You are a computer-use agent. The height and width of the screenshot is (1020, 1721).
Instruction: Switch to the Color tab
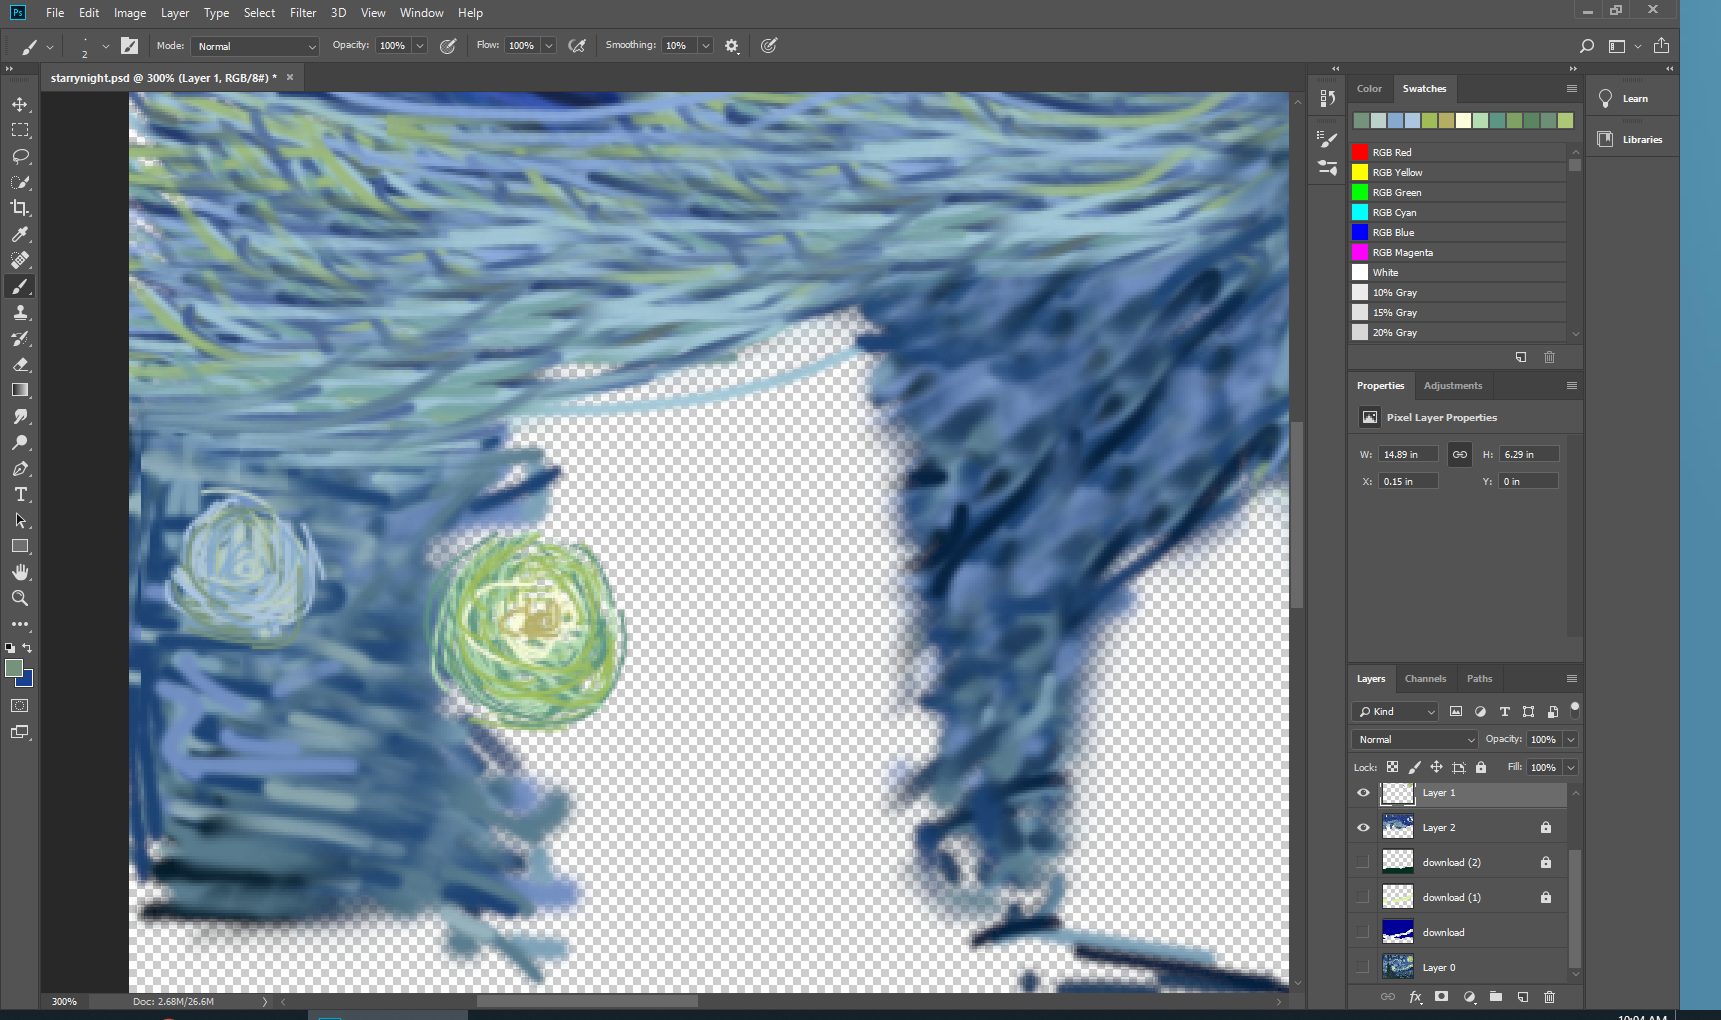click(1369, 89)
